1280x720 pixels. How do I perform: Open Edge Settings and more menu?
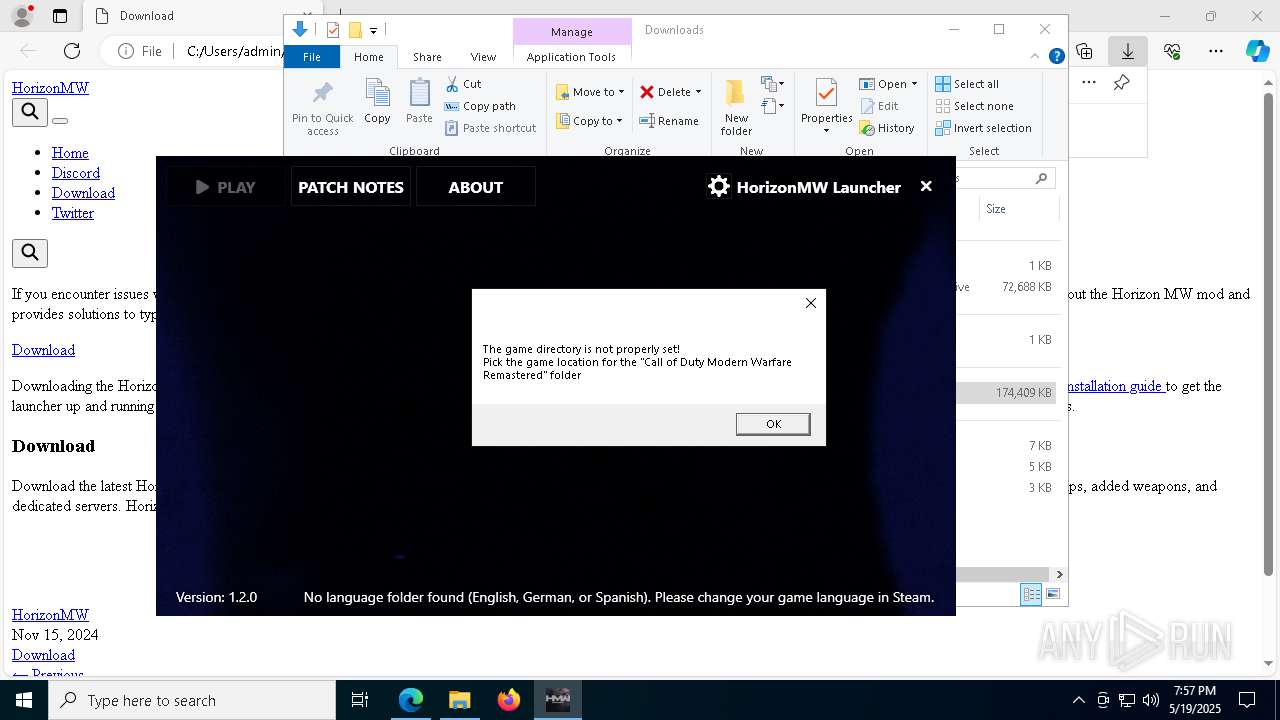tap(1216, 51)
